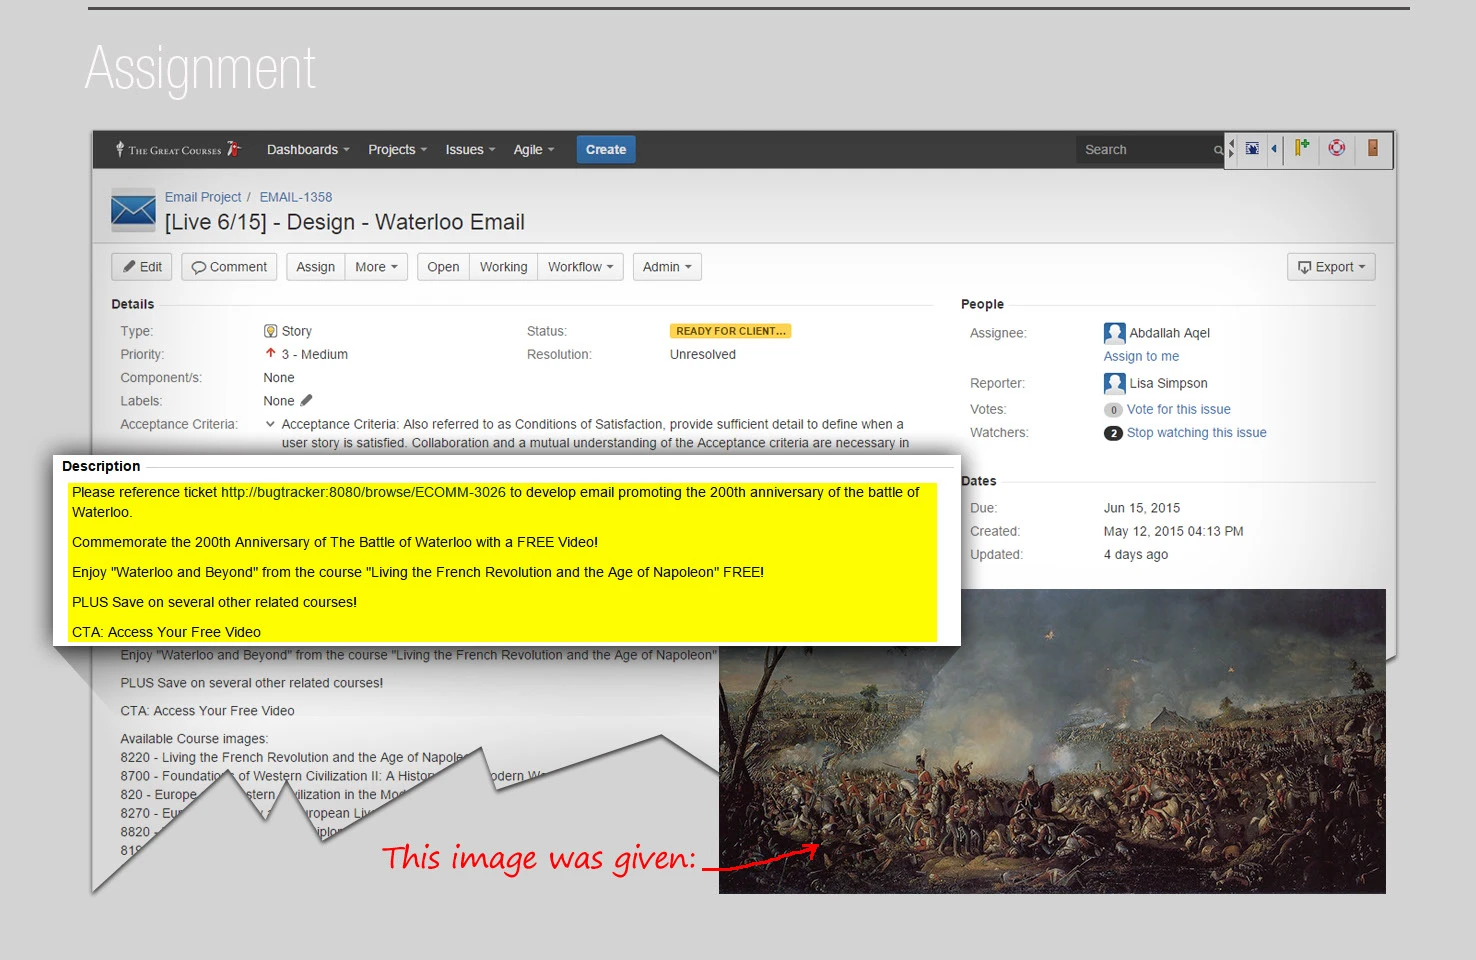The width and height of the screenshot is (1476, 960).
Task: Open the Dashboards dropdown menu
Action: coord(308,150)
